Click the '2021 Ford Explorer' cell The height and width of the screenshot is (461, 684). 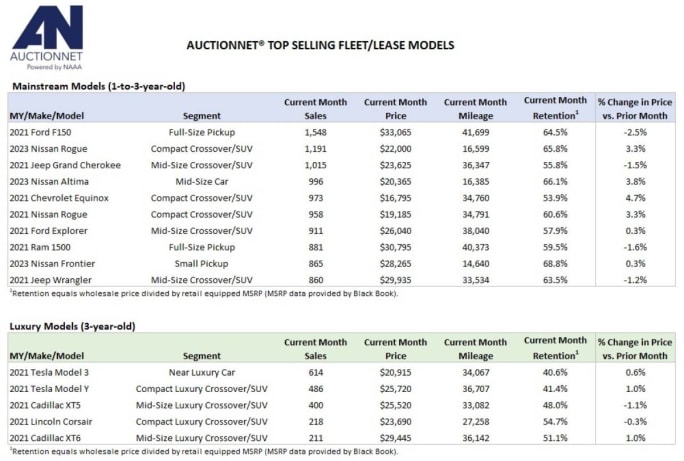tap(48, 231)
